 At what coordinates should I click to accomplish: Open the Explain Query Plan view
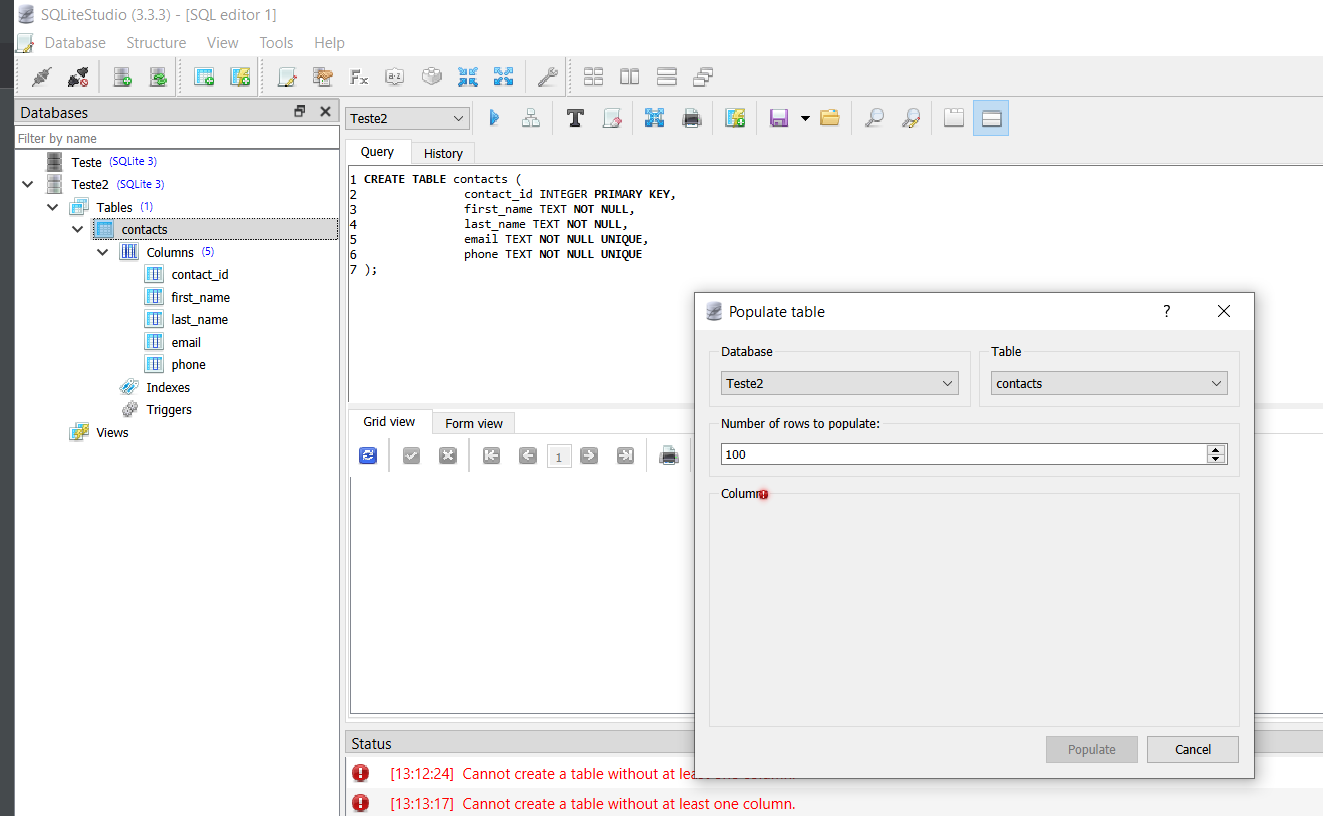coord(530,117)
